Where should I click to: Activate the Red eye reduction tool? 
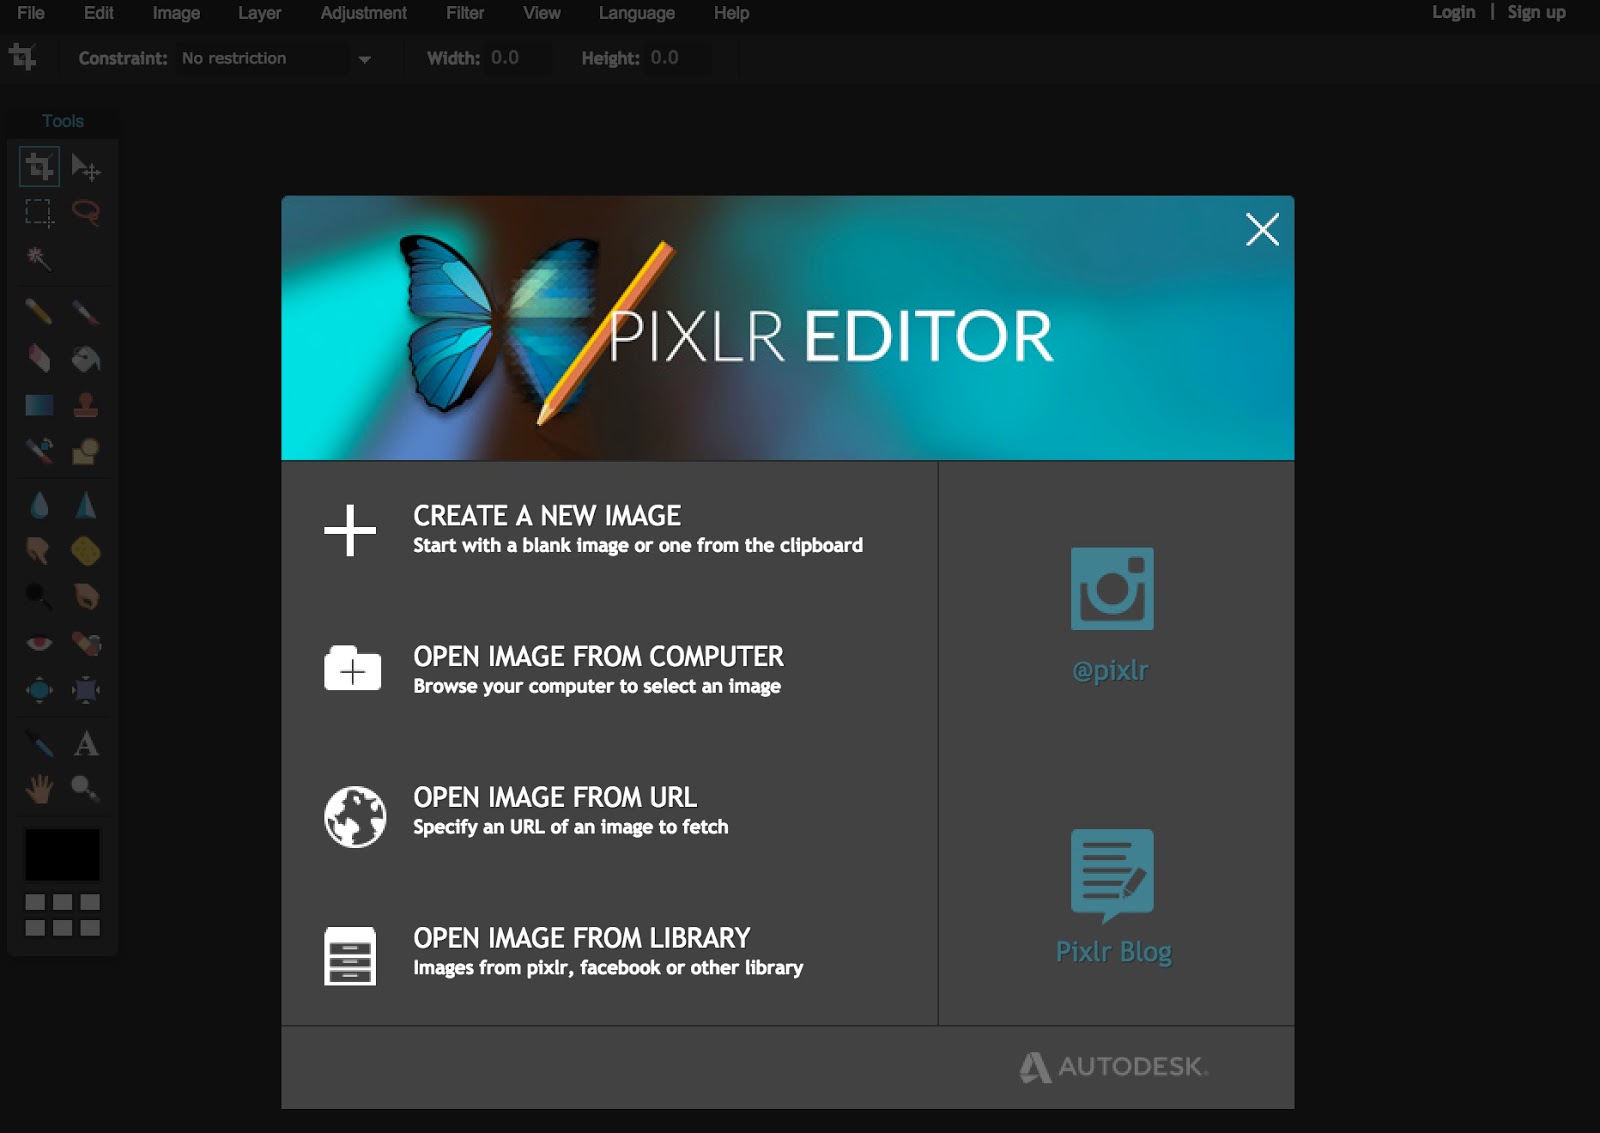pos(40,643)
